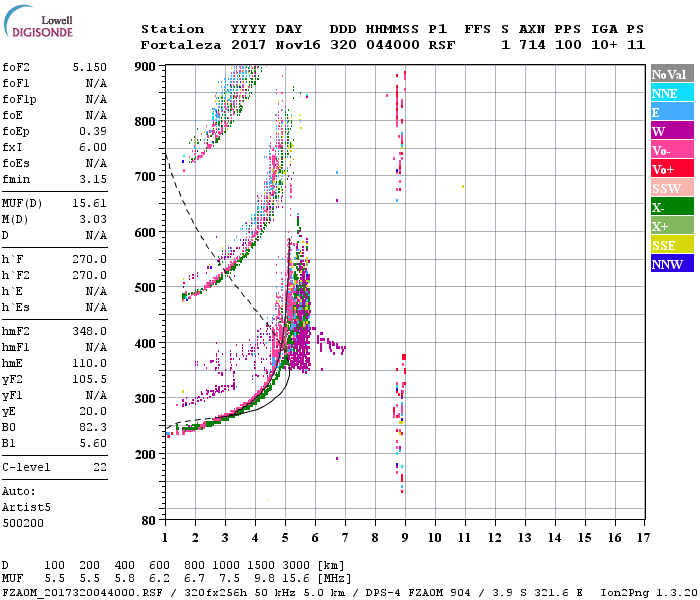
Task: Click the 044000 time value
Action: 393,45
